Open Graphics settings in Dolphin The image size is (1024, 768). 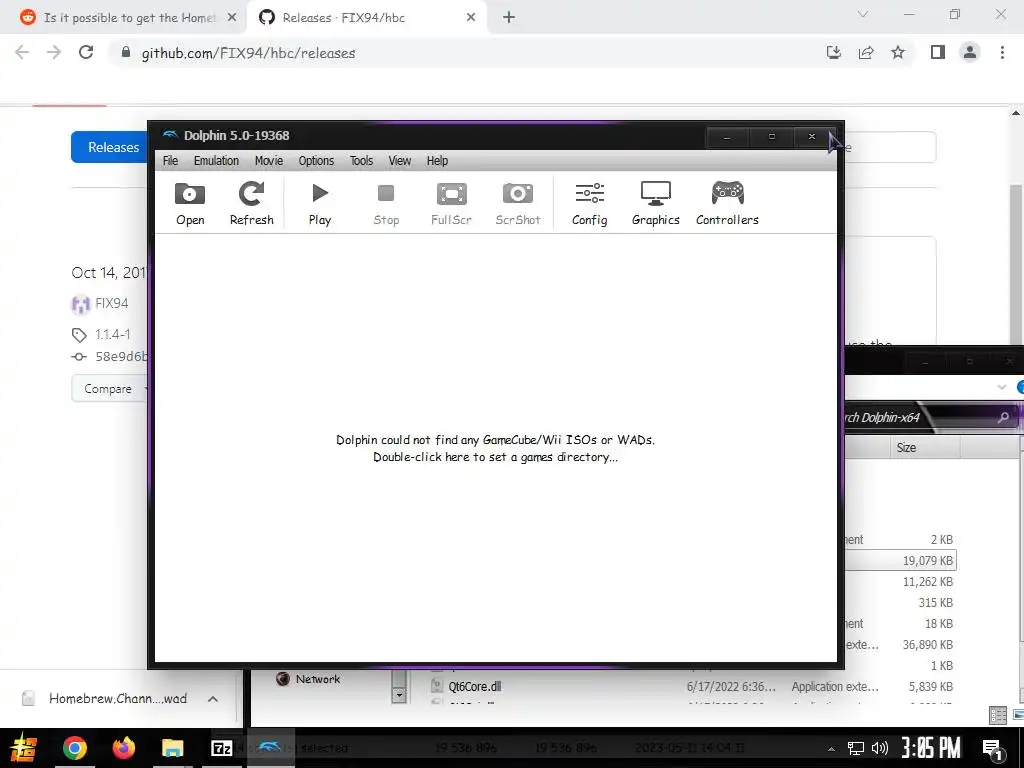(x=656, y=203)
